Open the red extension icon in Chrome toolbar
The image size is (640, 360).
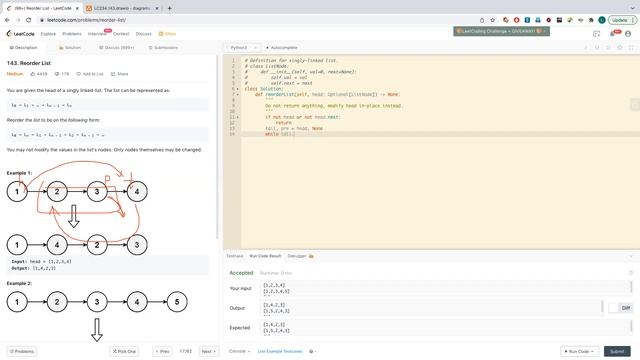point(516,20)
